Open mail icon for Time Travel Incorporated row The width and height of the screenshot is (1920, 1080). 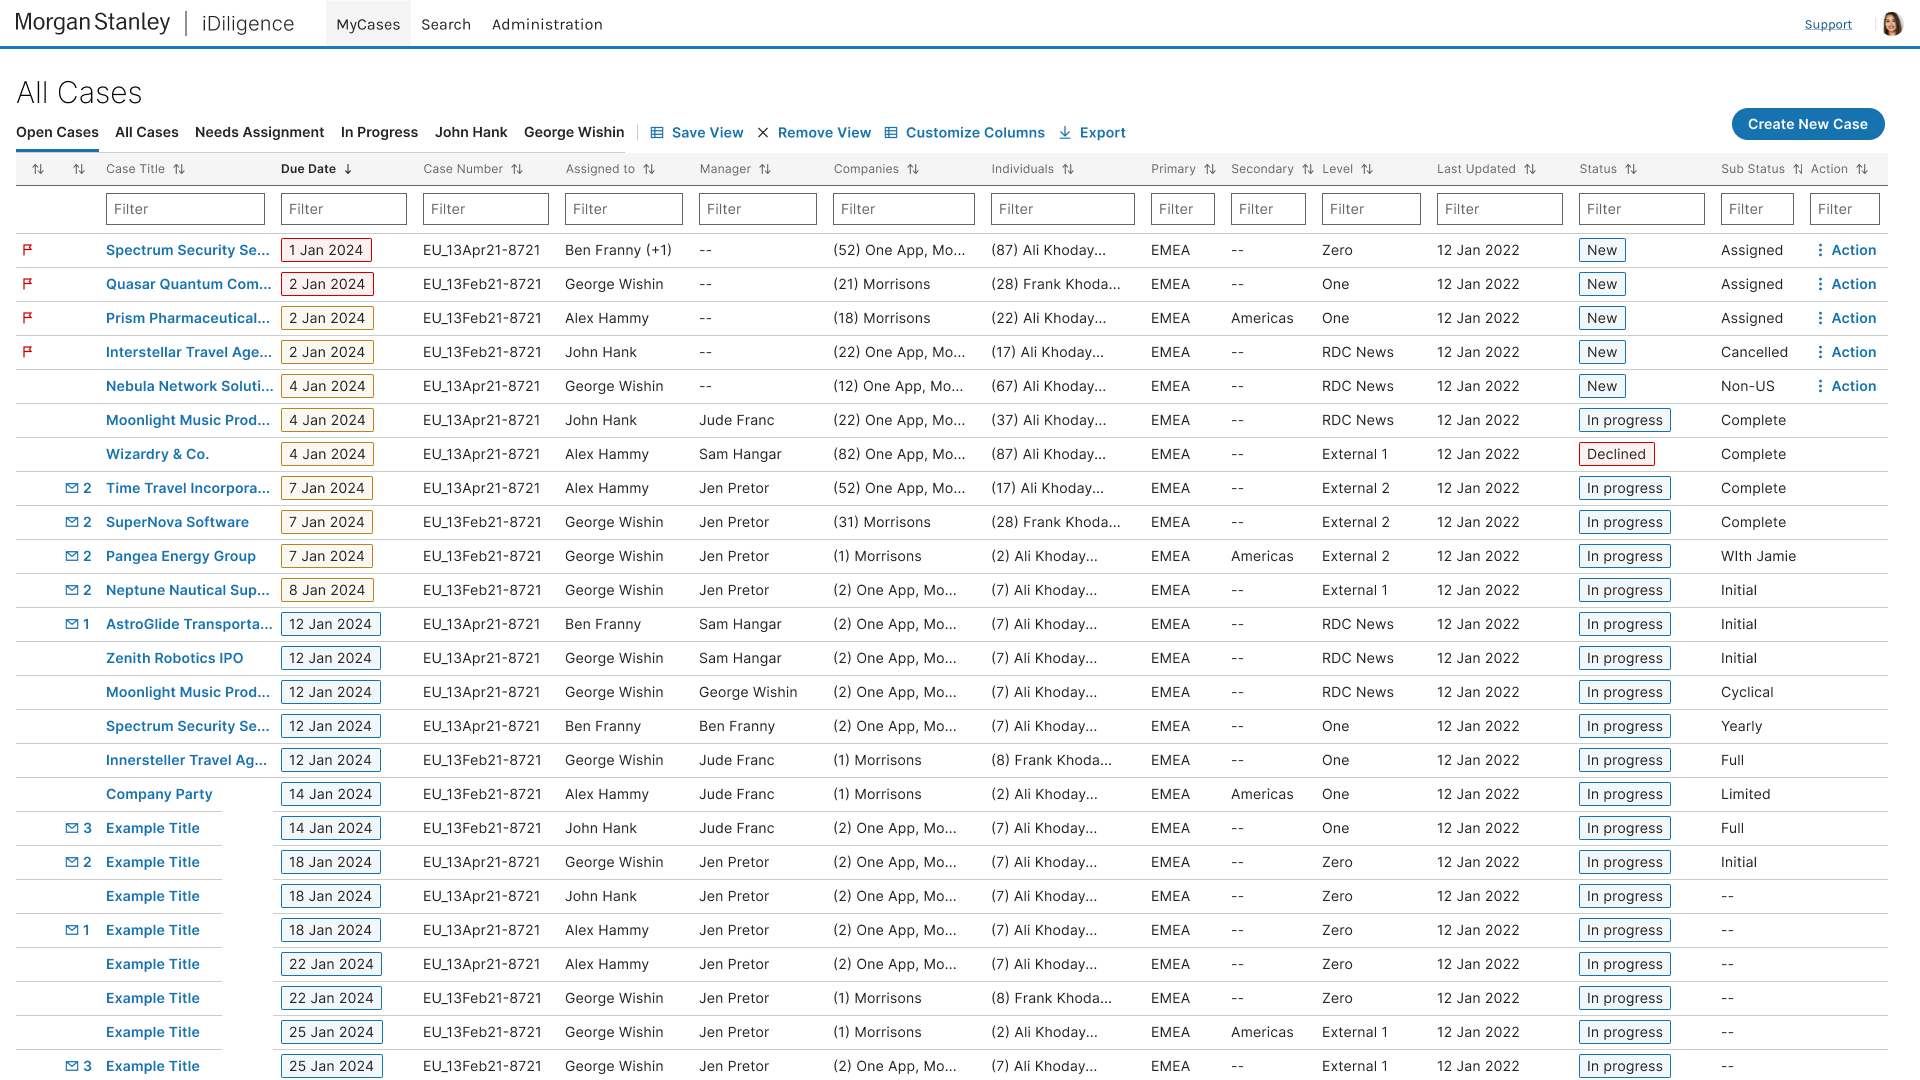72,488
